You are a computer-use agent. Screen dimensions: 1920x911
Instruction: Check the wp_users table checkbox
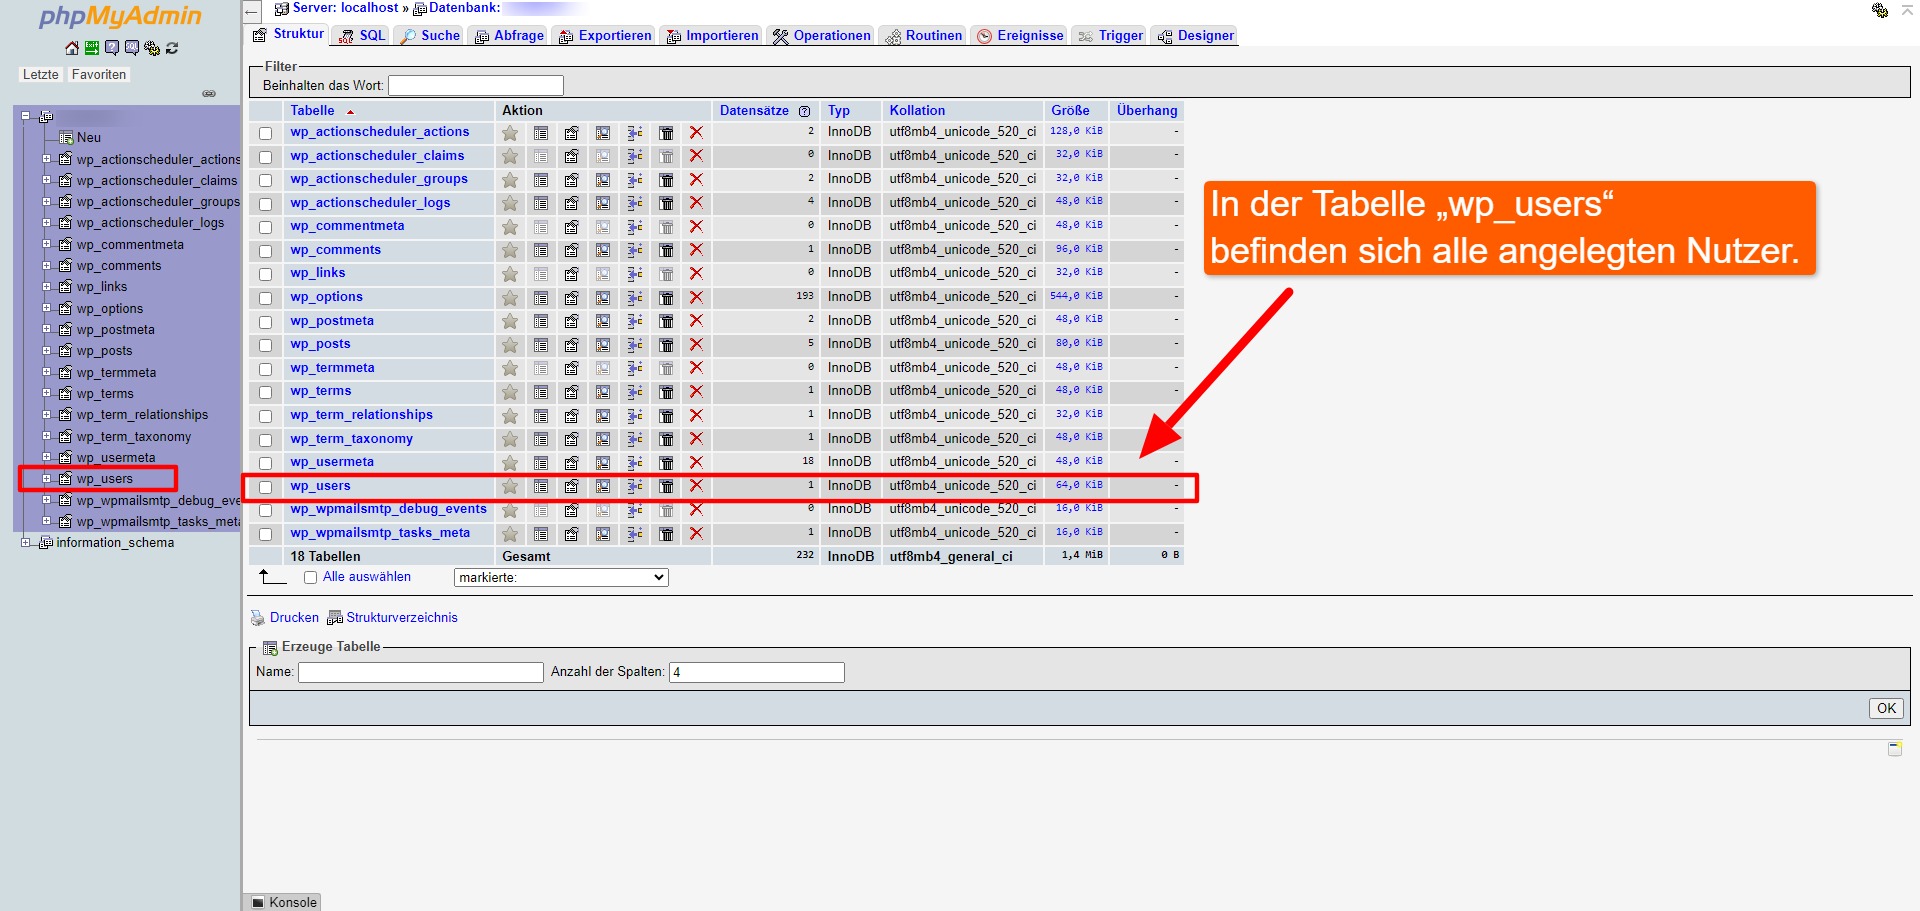coord(266,487)
